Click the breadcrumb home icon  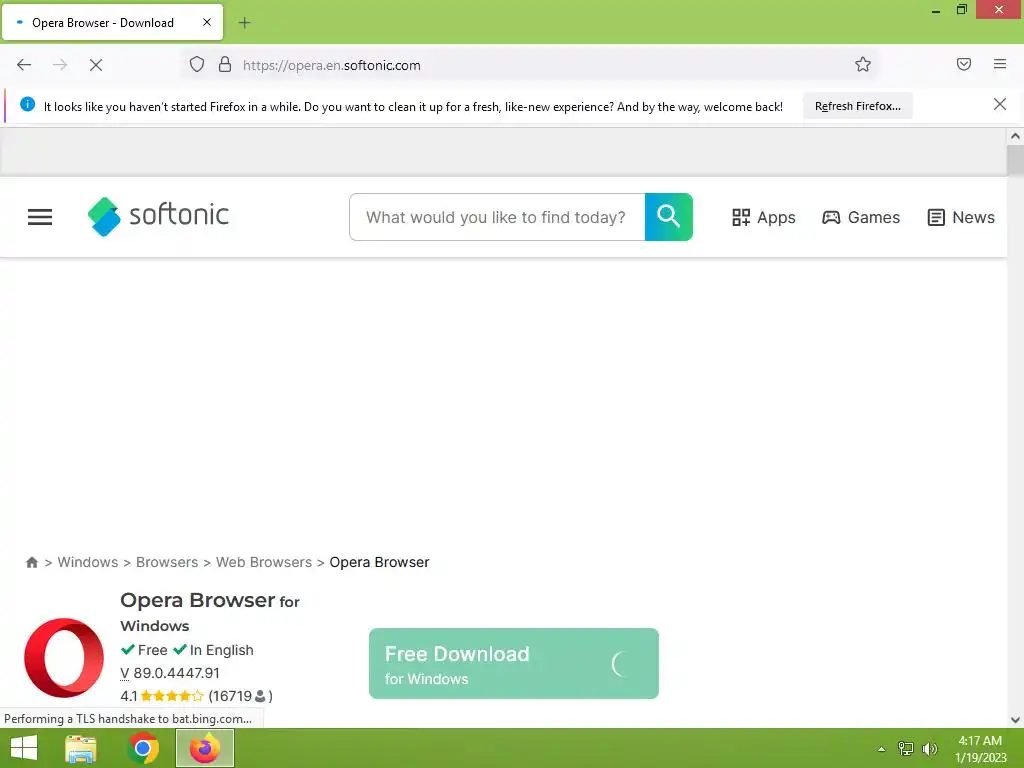tap(31, 562)
